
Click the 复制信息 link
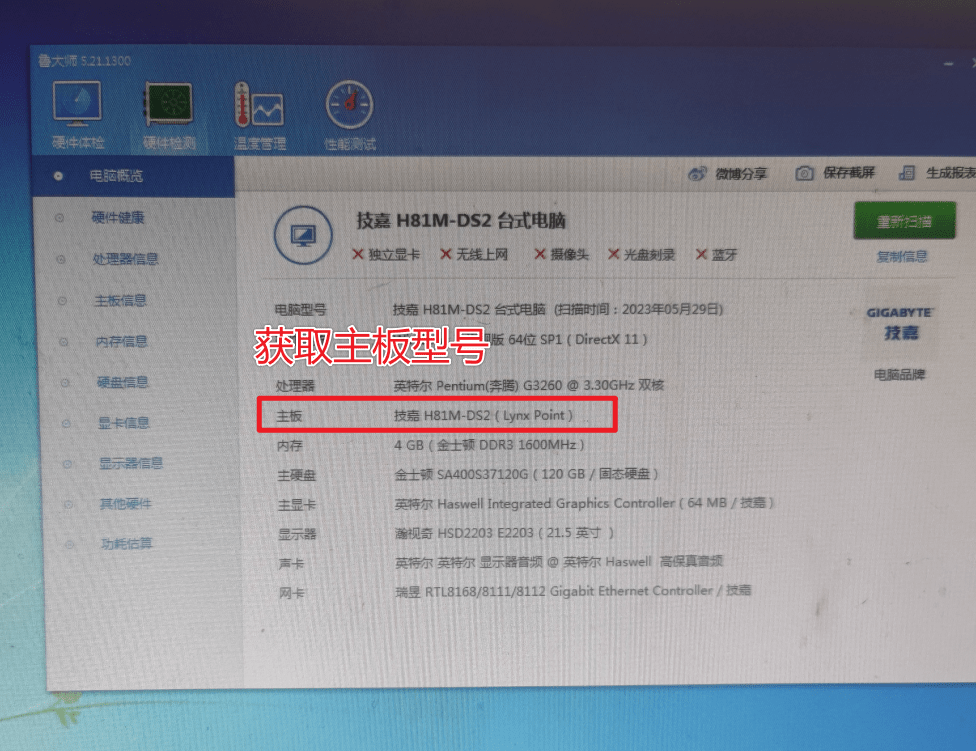click(902, 256)
